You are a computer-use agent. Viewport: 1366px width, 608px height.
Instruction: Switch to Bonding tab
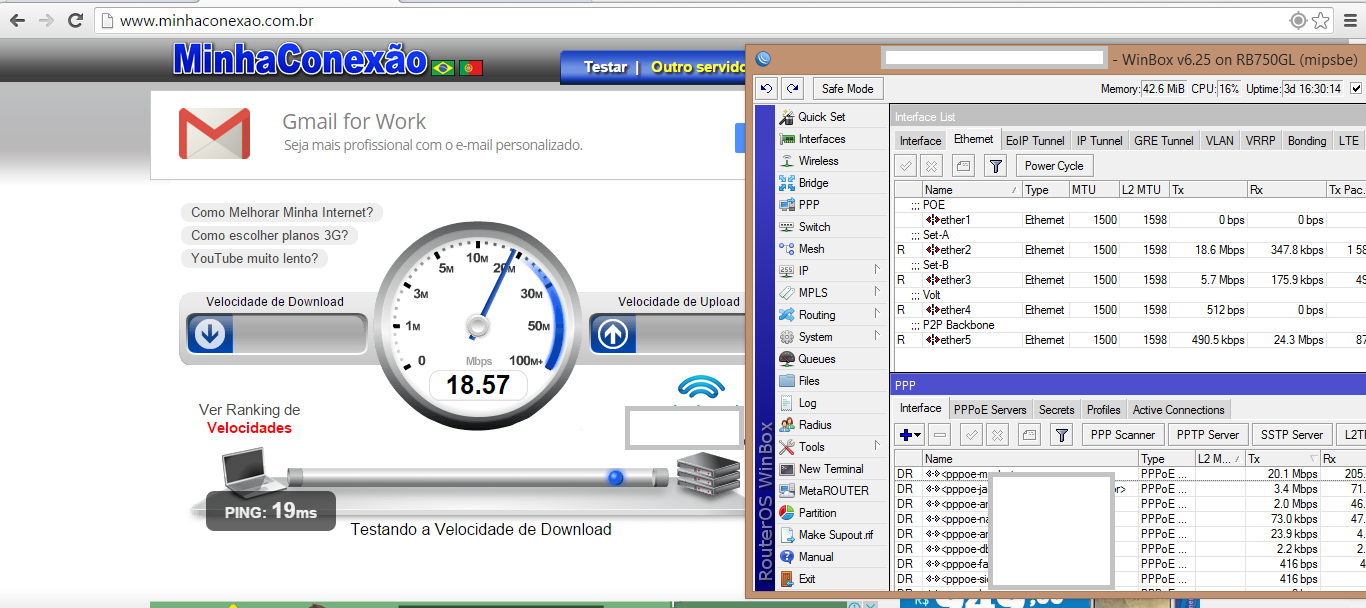(1307, 141)
